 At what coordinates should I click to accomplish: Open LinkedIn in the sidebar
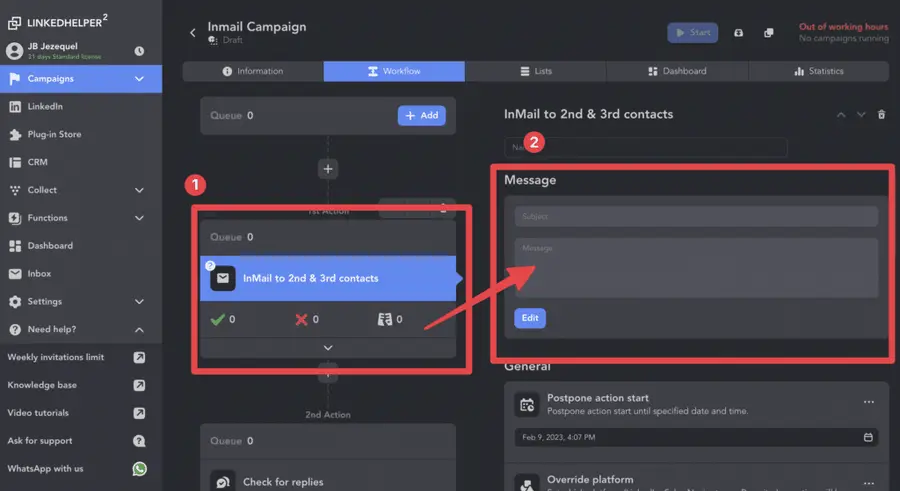click(81, 106)
